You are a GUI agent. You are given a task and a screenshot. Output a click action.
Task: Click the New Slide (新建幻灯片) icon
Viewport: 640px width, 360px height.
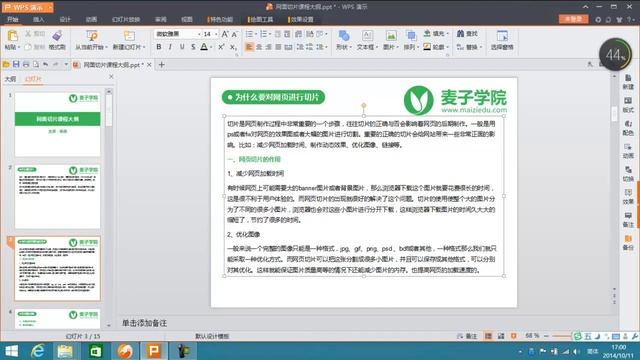click(x=129, y=36)
